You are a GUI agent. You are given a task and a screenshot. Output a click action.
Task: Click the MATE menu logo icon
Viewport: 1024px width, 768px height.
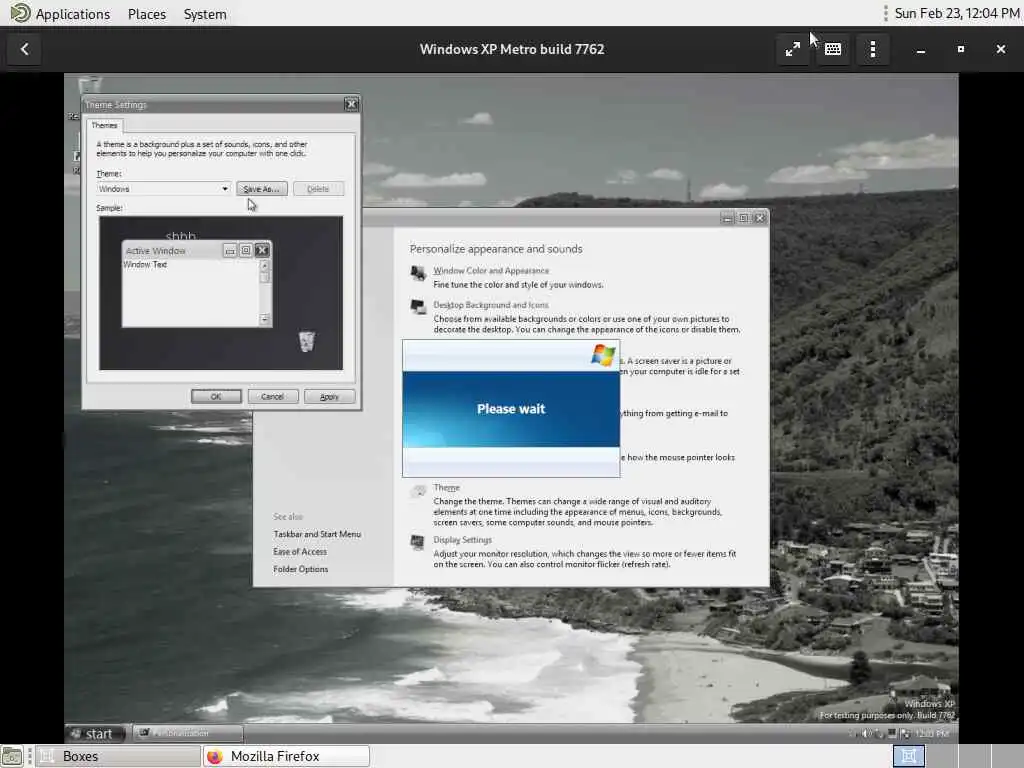pos(20,13)
